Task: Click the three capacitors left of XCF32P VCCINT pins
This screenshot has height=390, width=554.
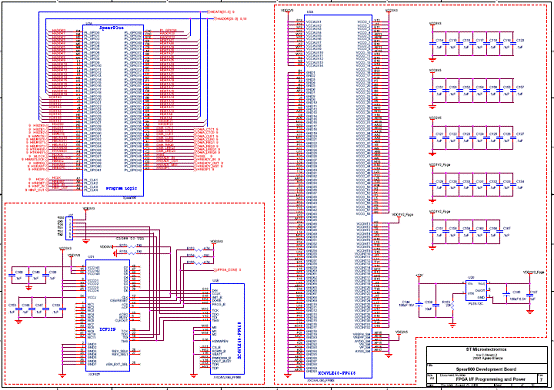Action: tap(29, 275)
